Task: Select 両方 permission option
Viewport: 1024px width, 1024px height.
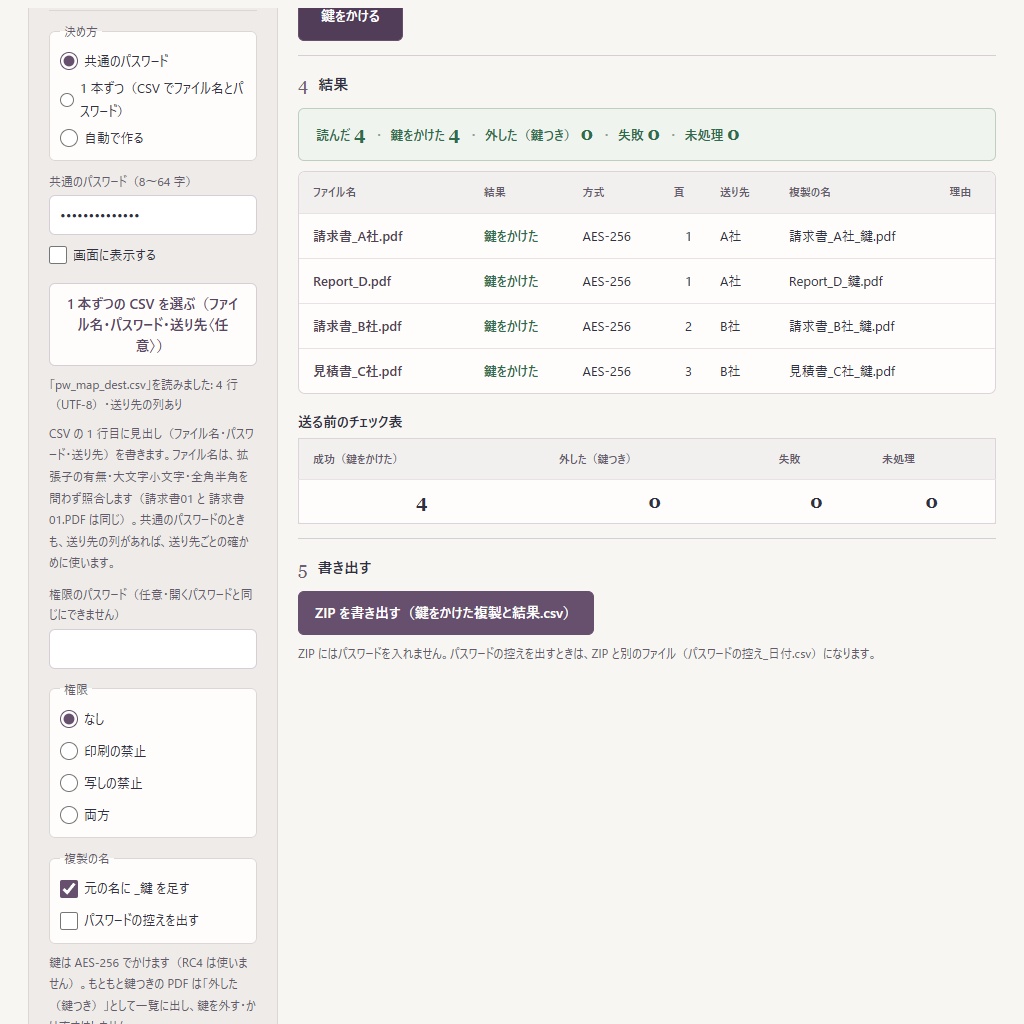Action: click(x=69, y=815)
